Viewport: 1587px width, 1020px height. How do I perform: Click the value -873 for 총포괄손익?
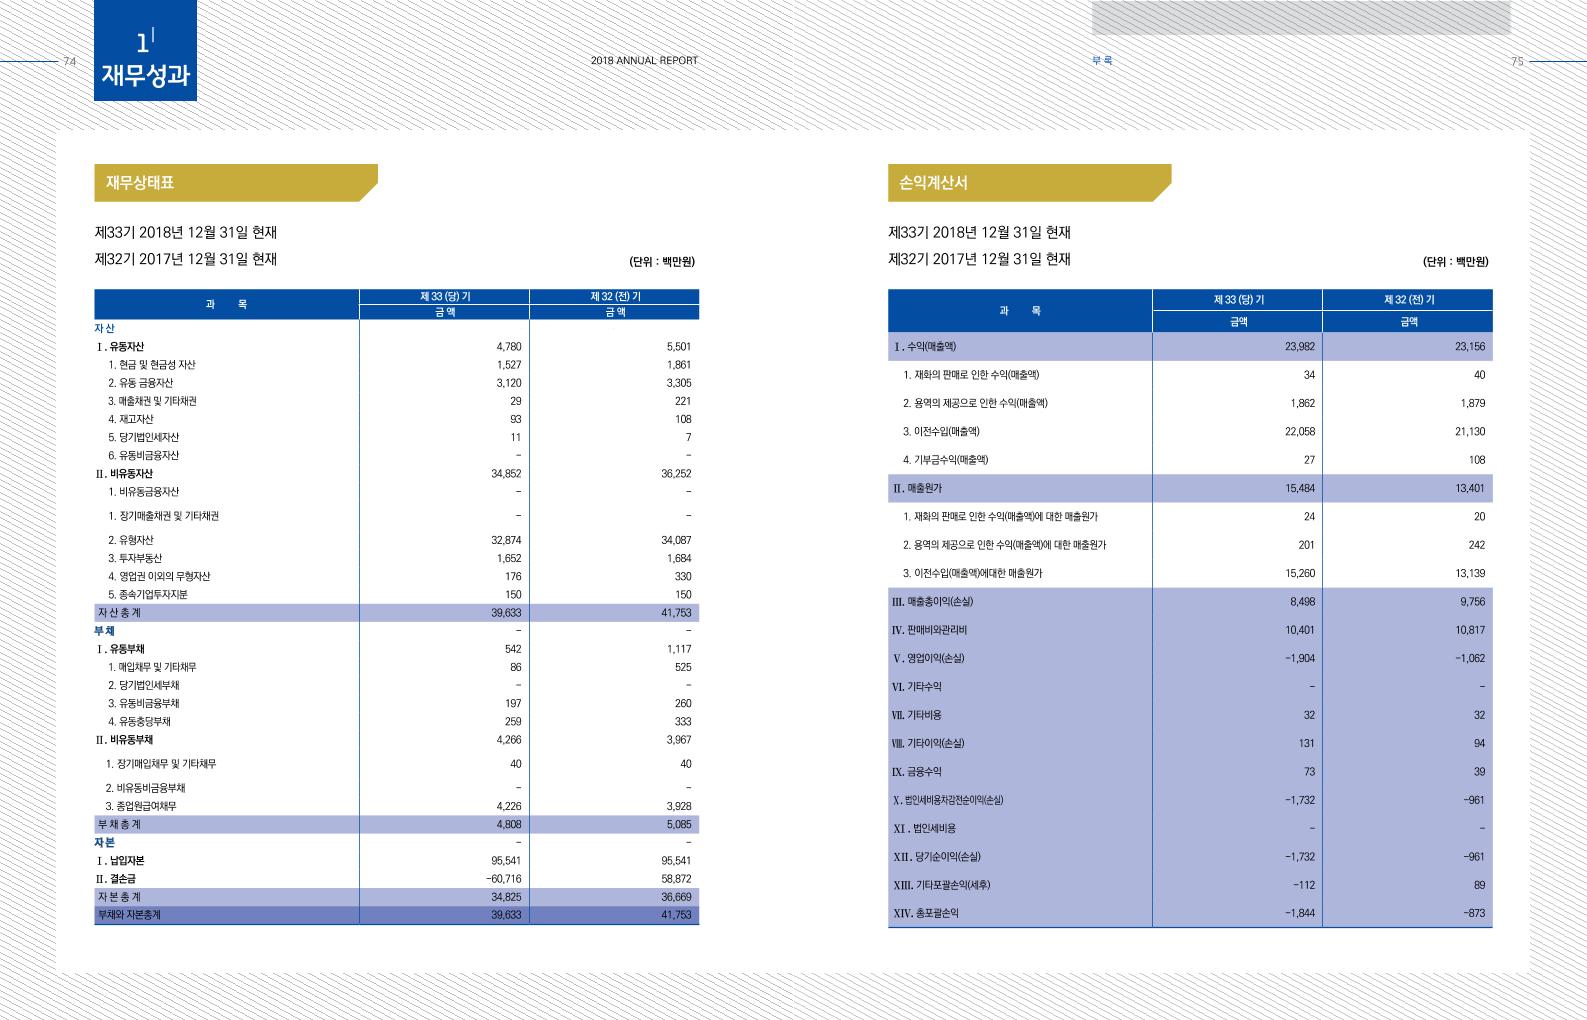(1474, 914)
